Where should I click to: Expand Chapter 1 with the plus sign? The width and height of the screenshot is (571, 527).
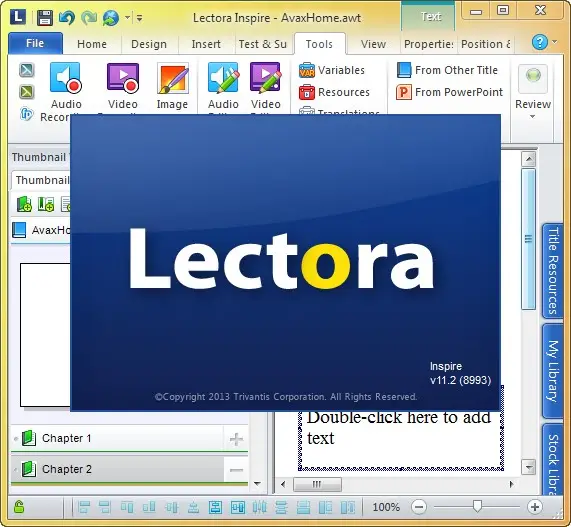pos(236,439)
